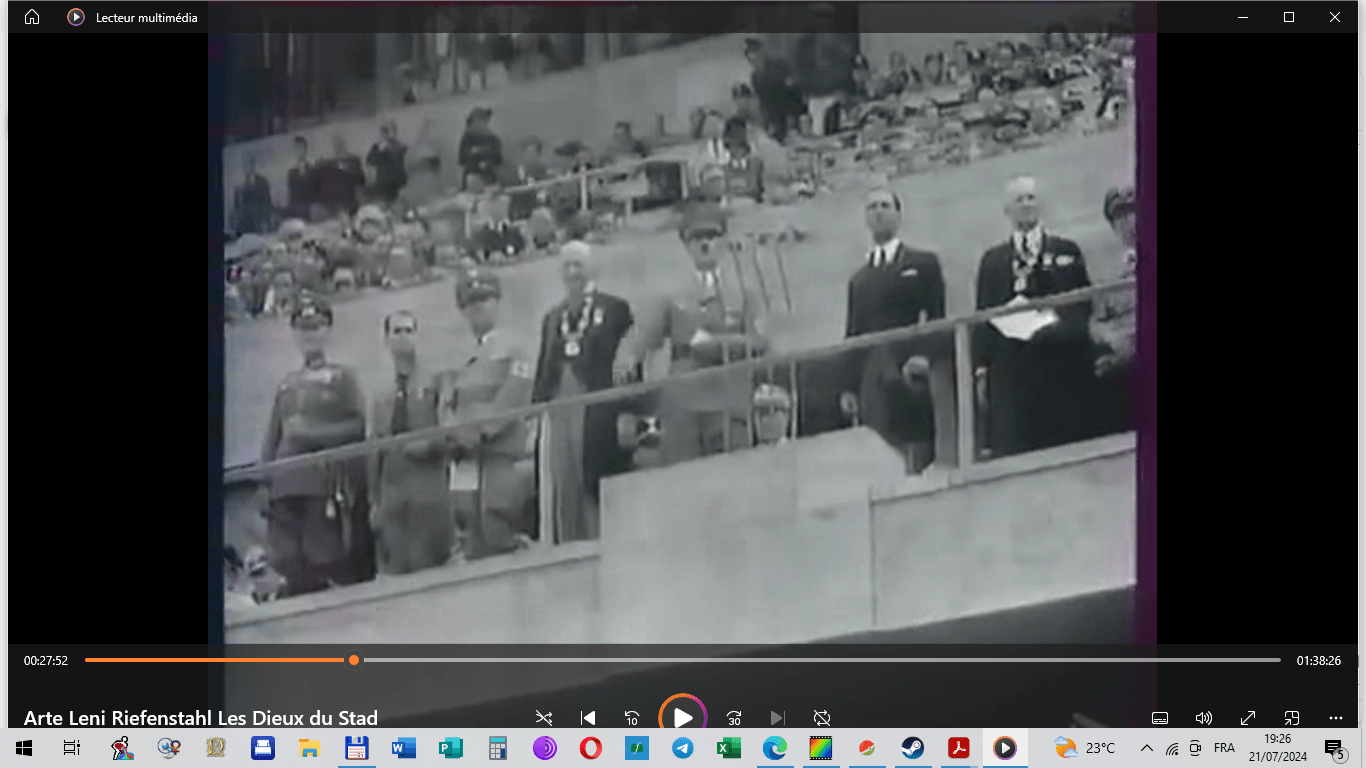
Task: Skip back 10 seconds
Action: pos(632,718)
